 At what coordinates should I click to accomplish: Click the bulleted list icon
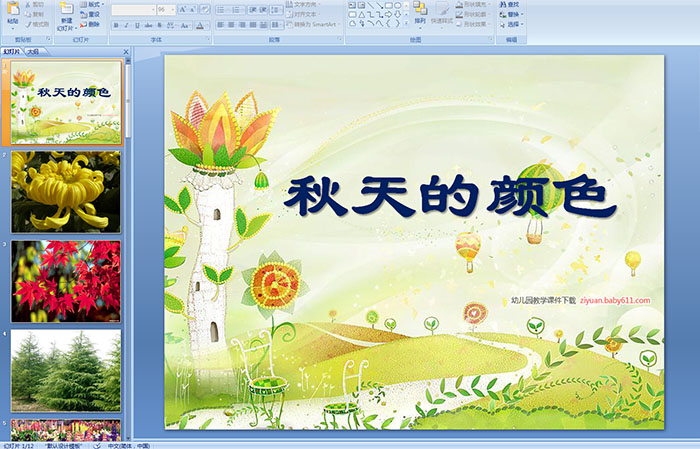pos(222,10)
